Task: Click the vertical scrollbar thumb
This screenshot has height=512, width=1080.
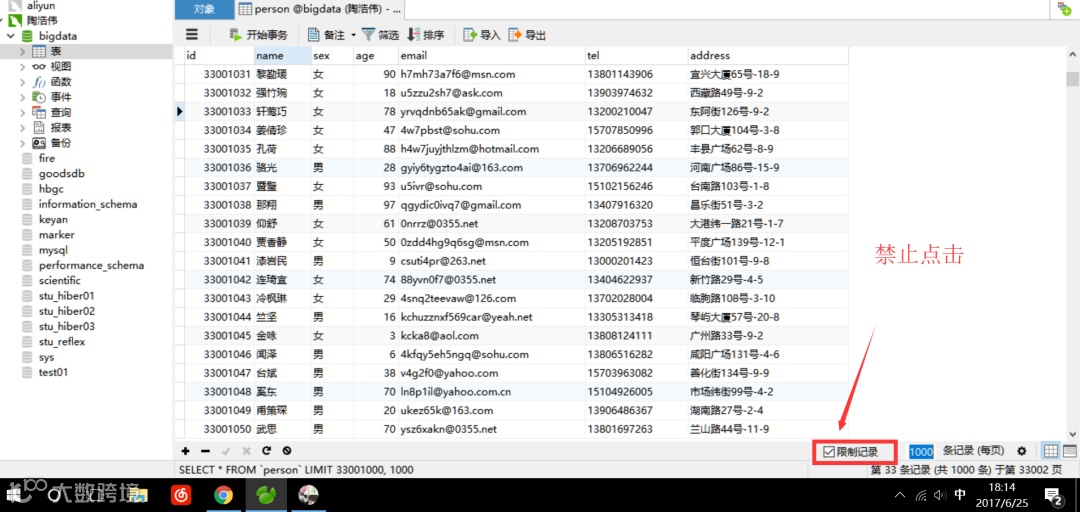Action: pos(1073,78)
